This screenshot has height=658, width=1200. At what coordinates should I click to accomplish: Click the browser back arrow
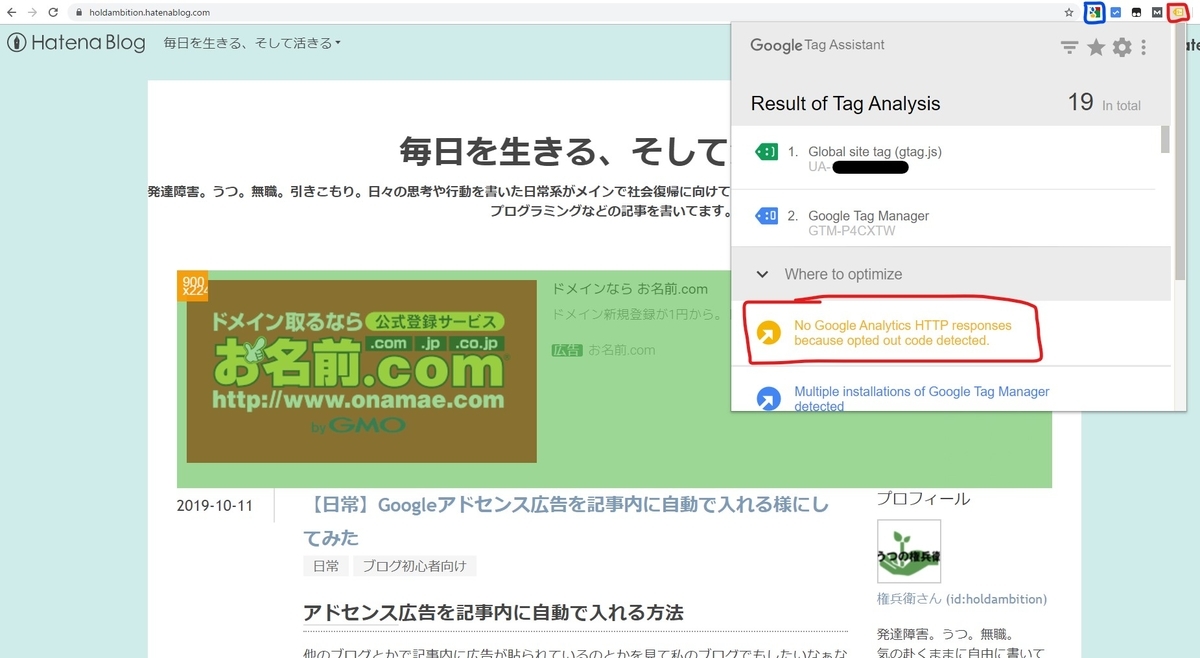12,12
